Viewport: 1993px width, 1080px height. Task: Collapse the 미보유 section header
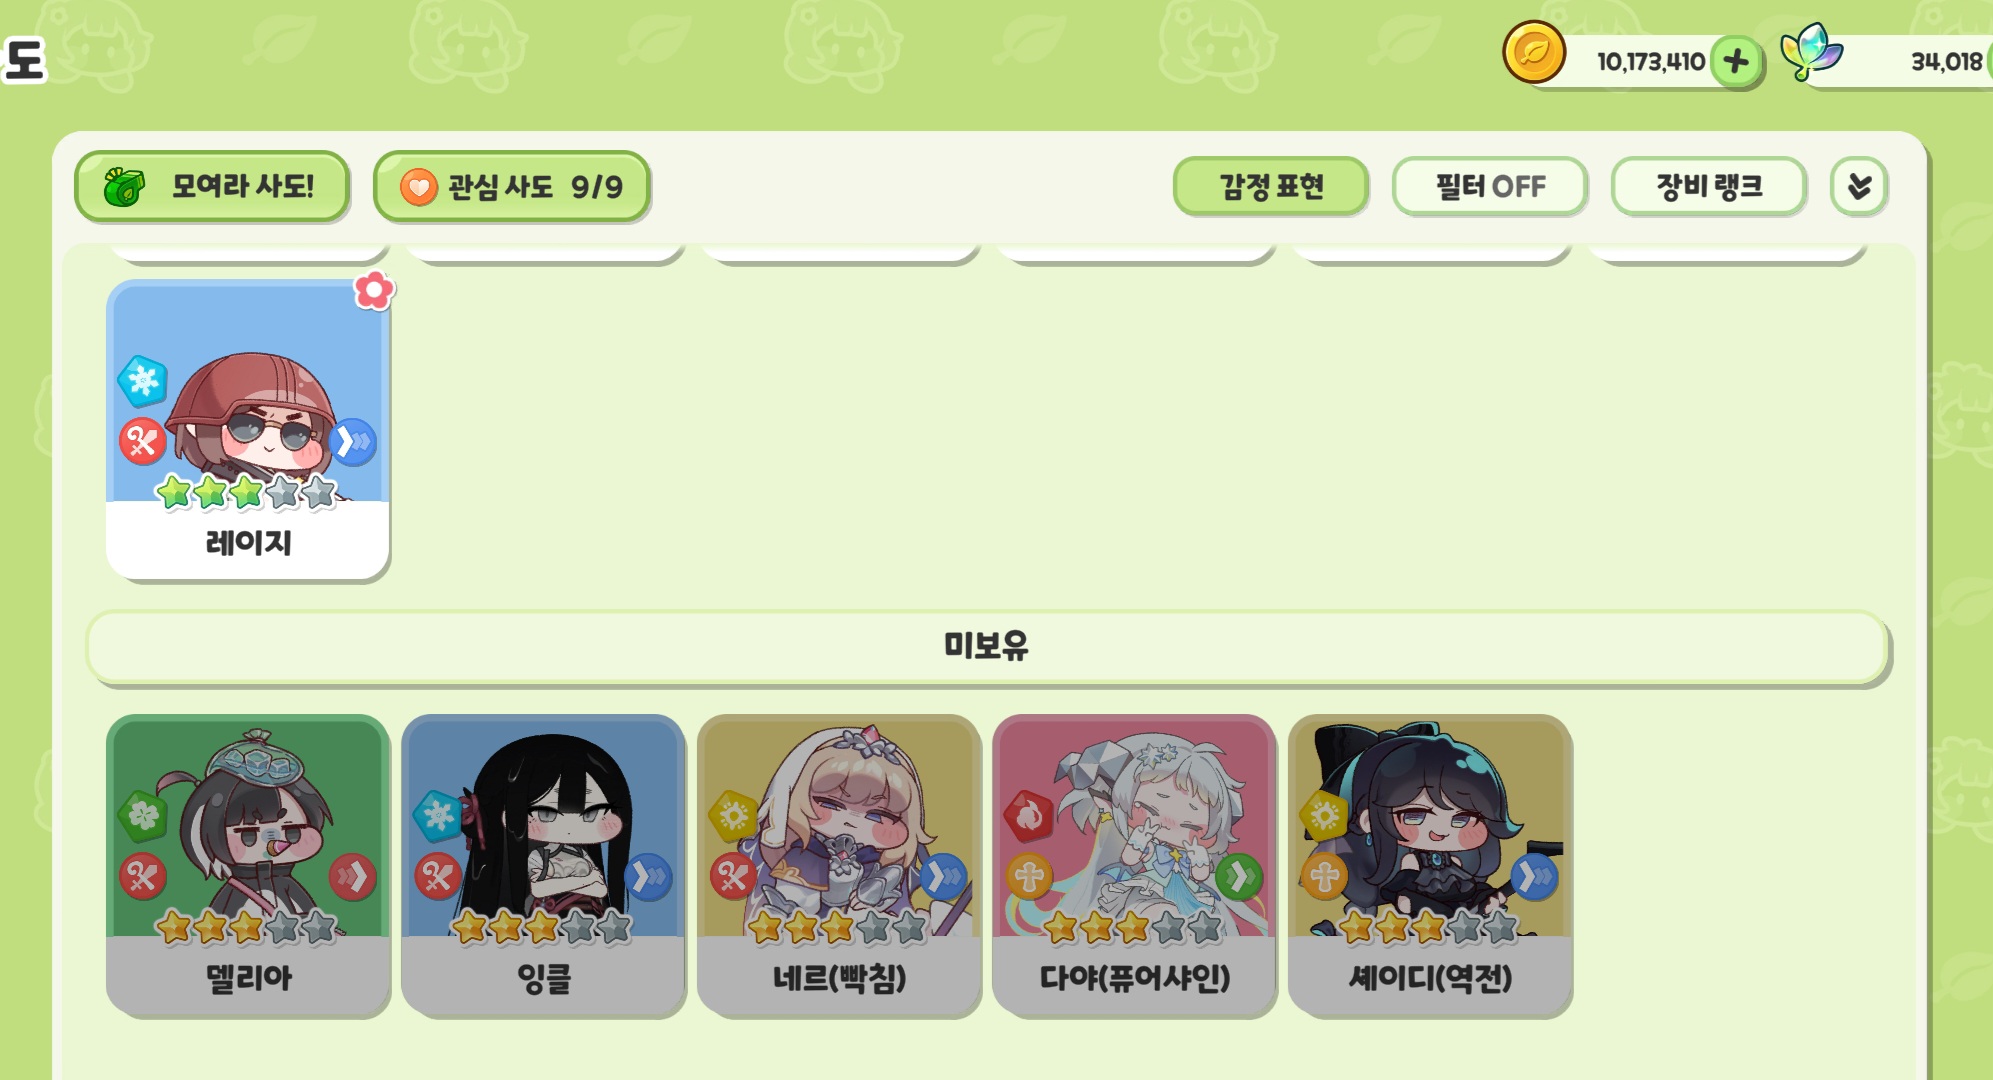(987, 647)
